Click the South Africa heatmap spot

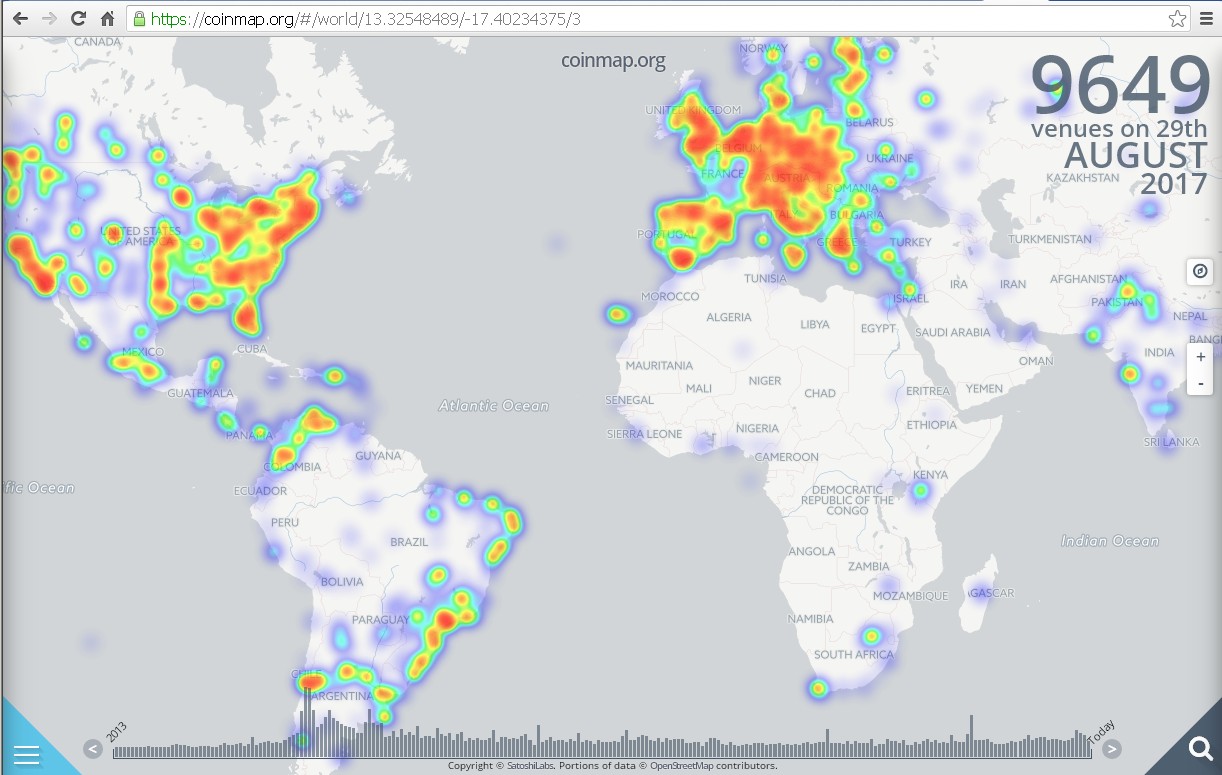click(x=871, y=635)
